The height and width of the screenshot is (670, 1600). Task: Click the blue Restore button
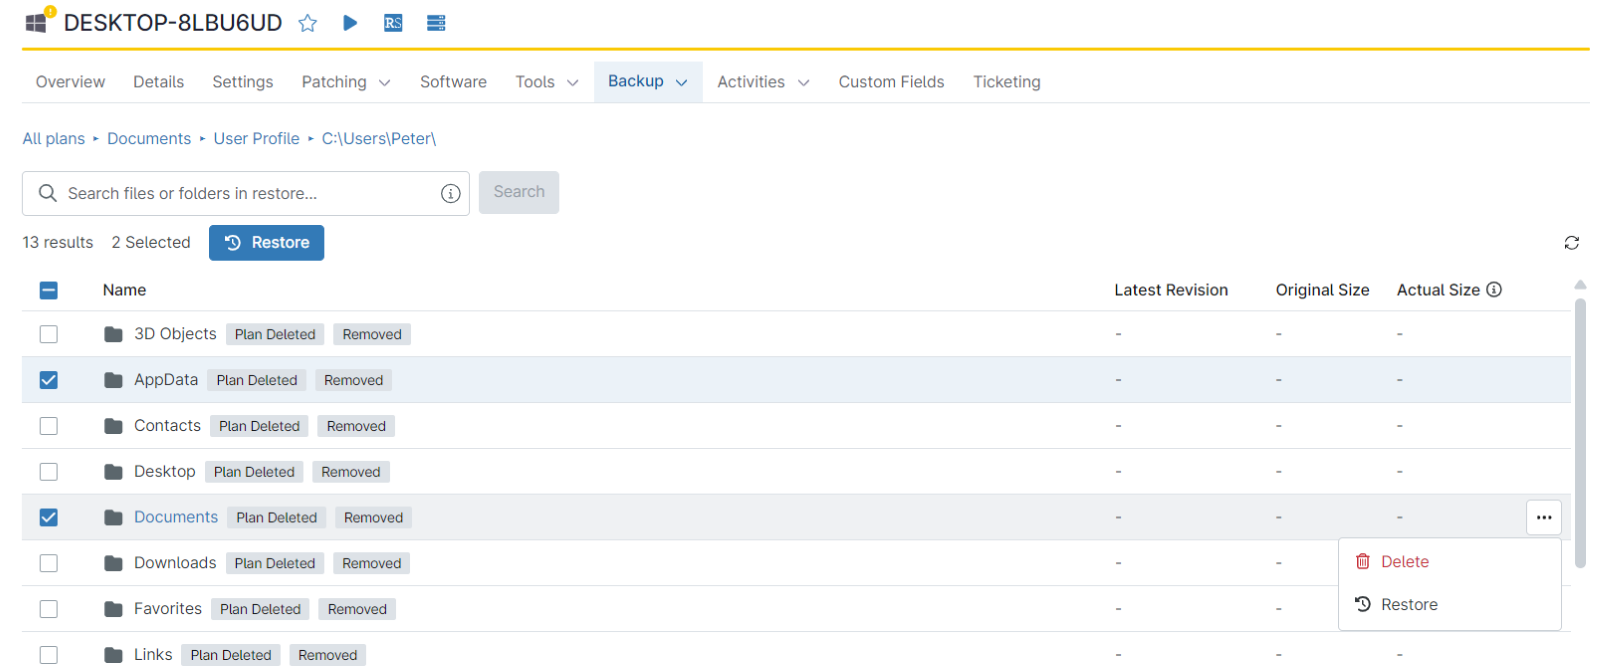tap(266, 242)
